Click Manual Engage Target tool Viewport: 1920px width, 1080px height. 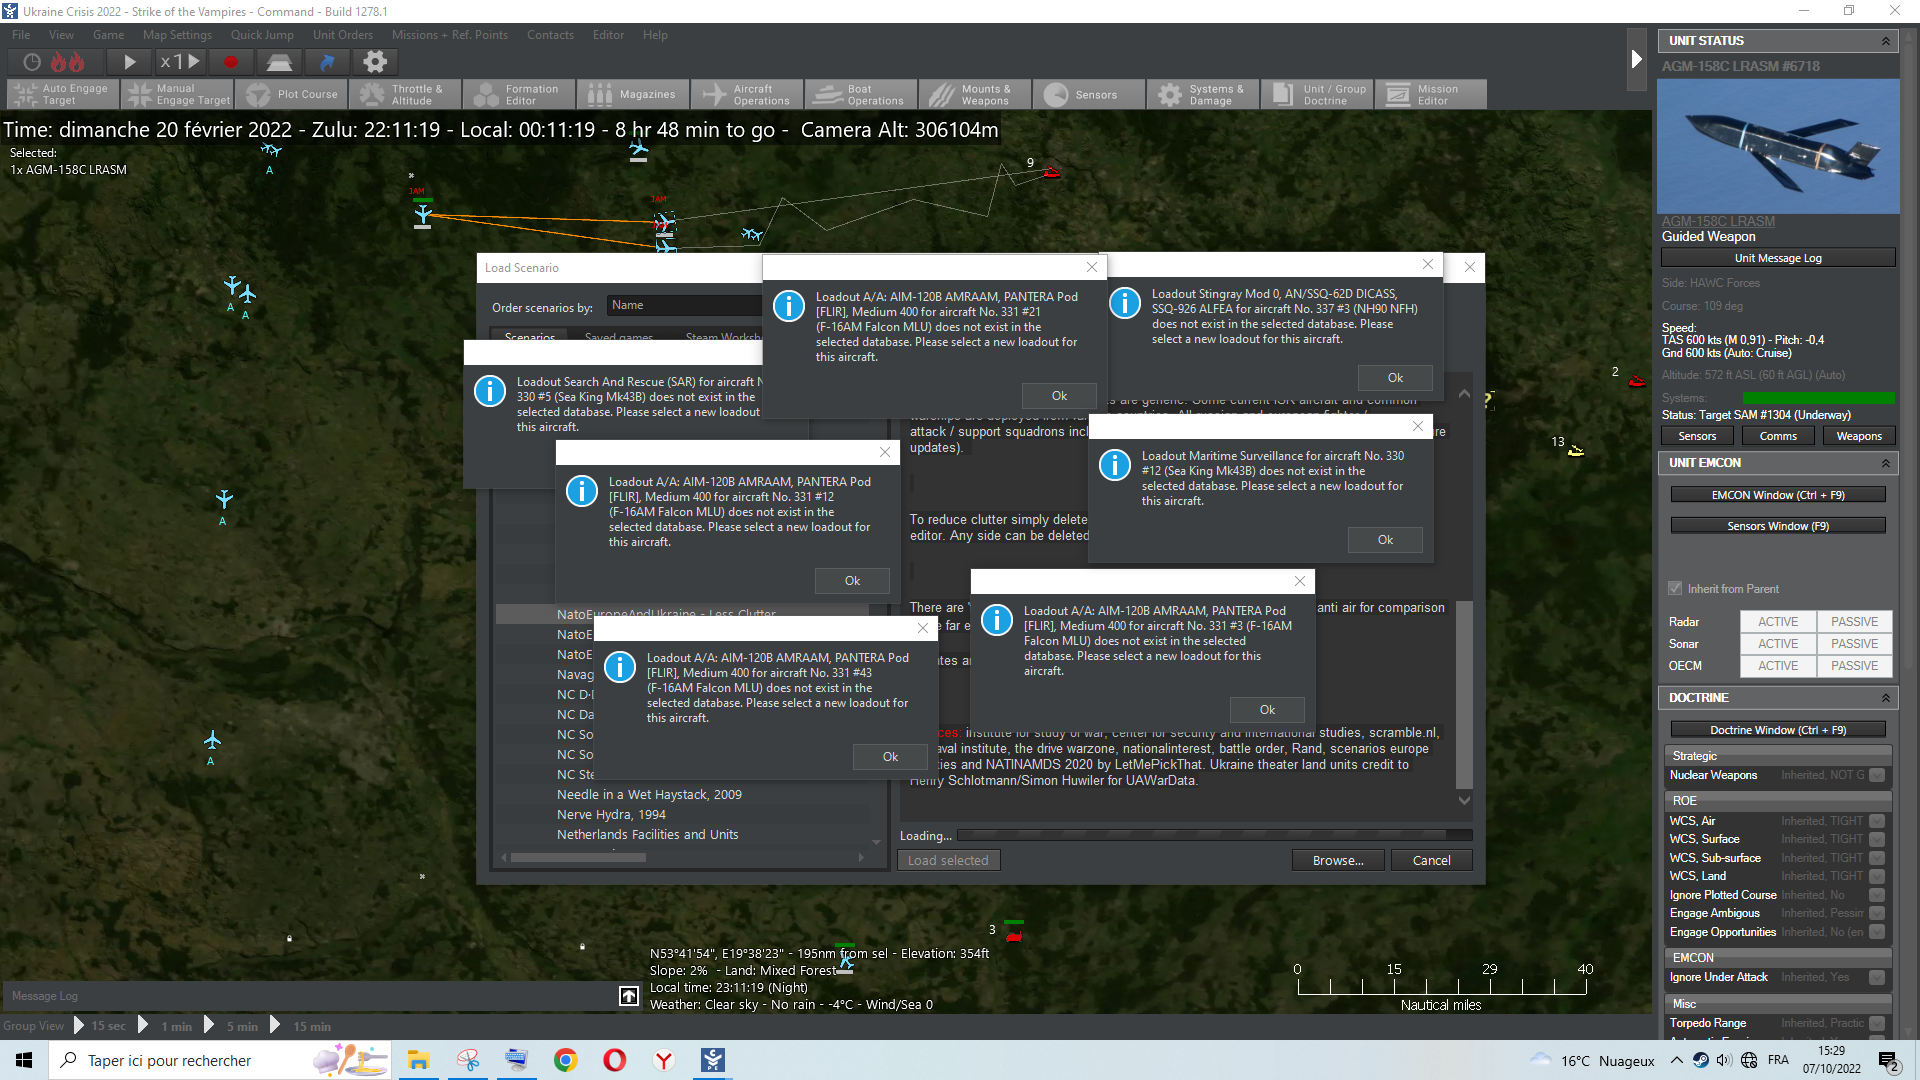pyautogui.click(x=177, y=94)
